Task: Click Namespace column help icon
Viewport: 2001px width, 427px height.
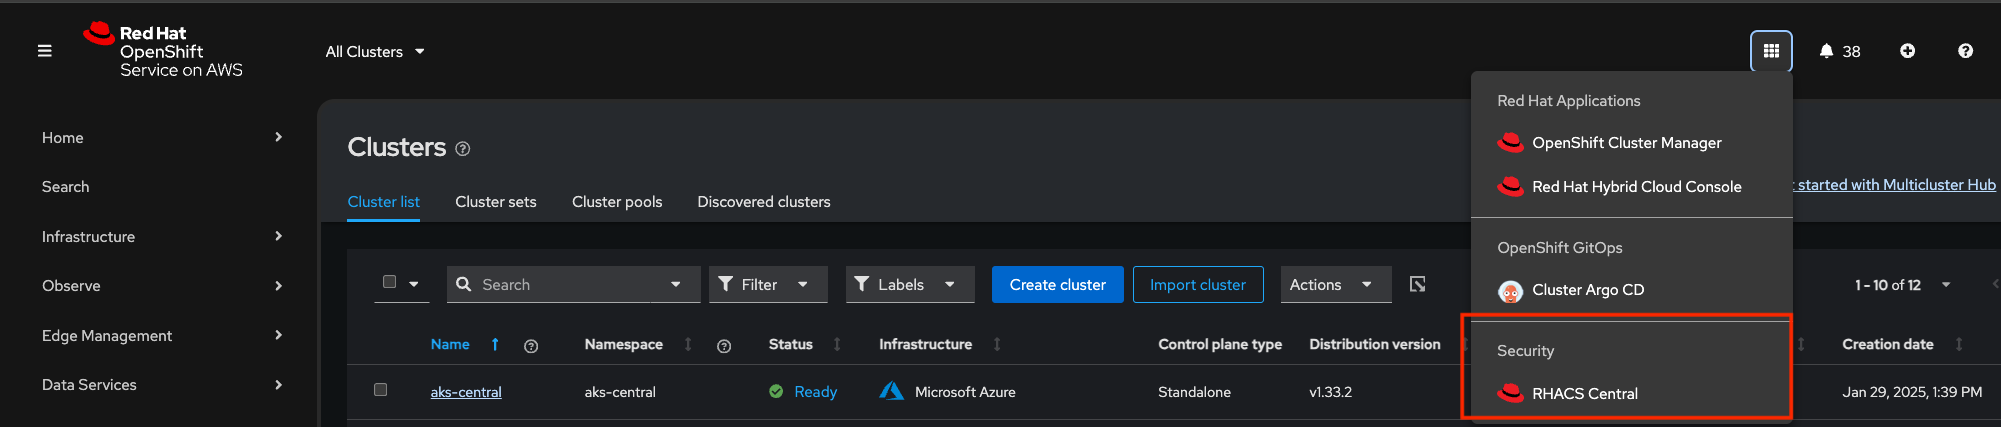Action: [724, 346]
